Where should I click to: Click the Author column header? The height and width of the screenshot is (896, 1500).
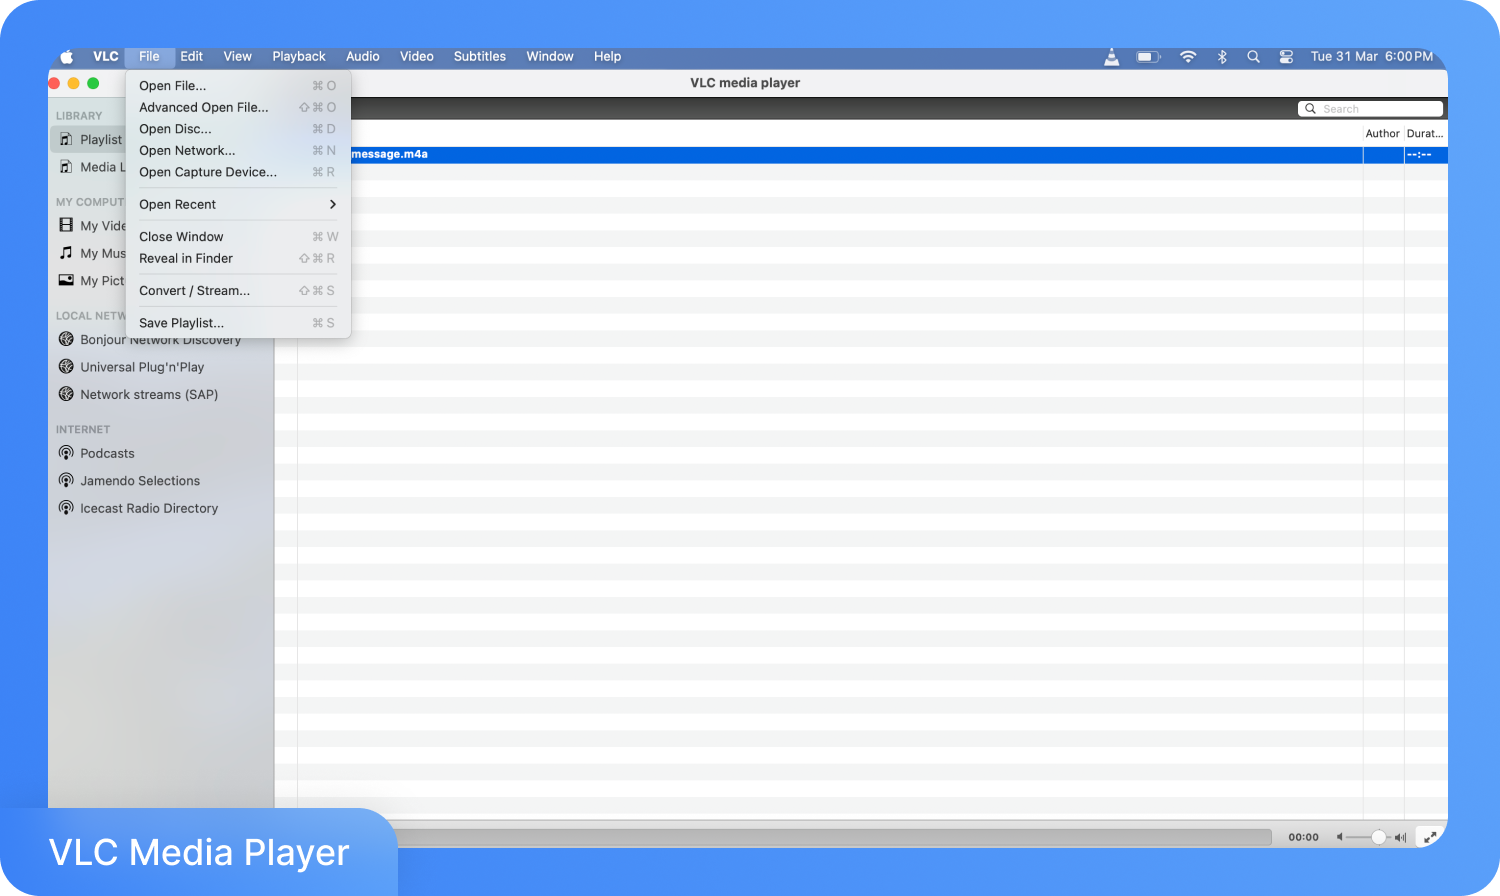click(1382, 134)
